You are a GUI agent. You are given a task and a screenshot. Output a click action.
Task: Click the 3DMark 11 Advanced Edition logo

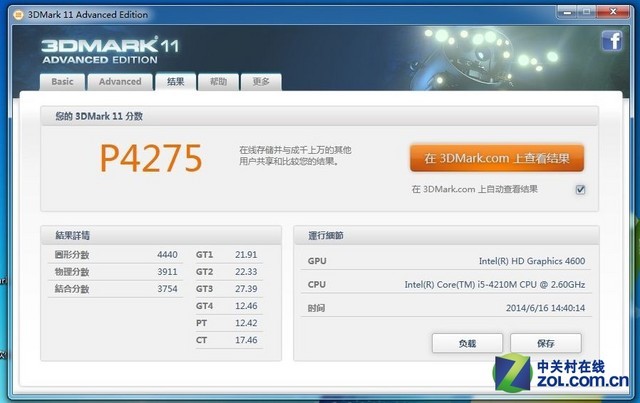110,51
